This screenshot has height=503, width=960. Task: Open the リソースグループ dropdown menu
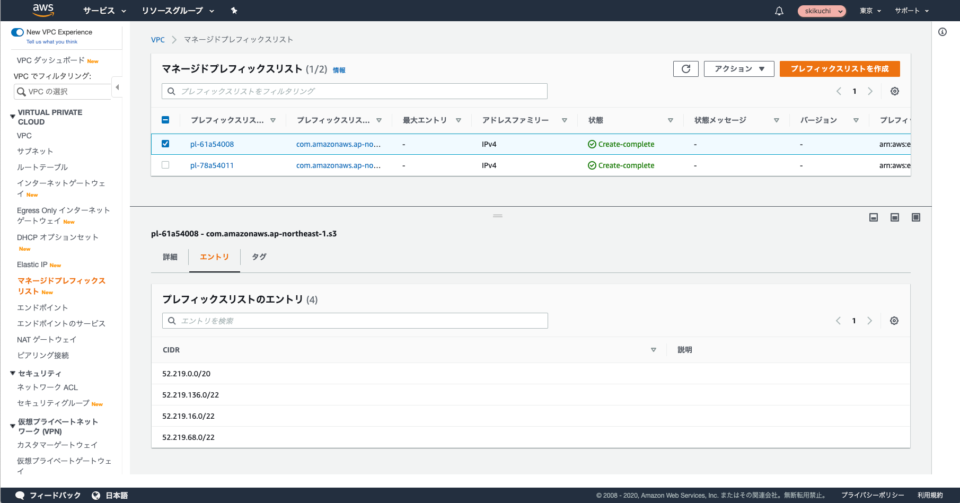[x=178, y=10]
